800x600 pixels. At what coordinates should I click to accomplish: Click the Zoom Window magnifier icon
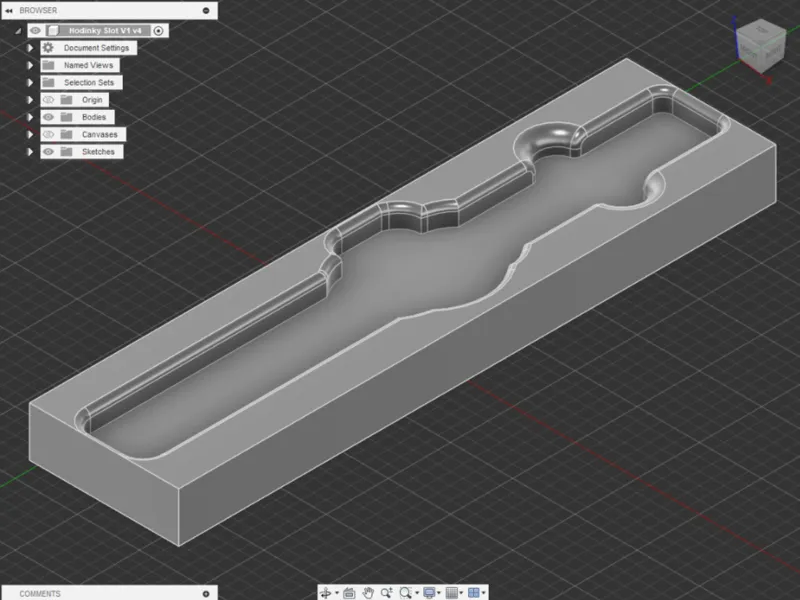coord(405,592)
